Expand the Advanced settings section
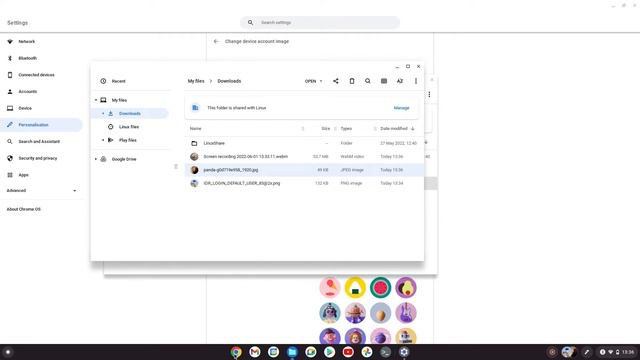640x360 pixels. [41, 191]
